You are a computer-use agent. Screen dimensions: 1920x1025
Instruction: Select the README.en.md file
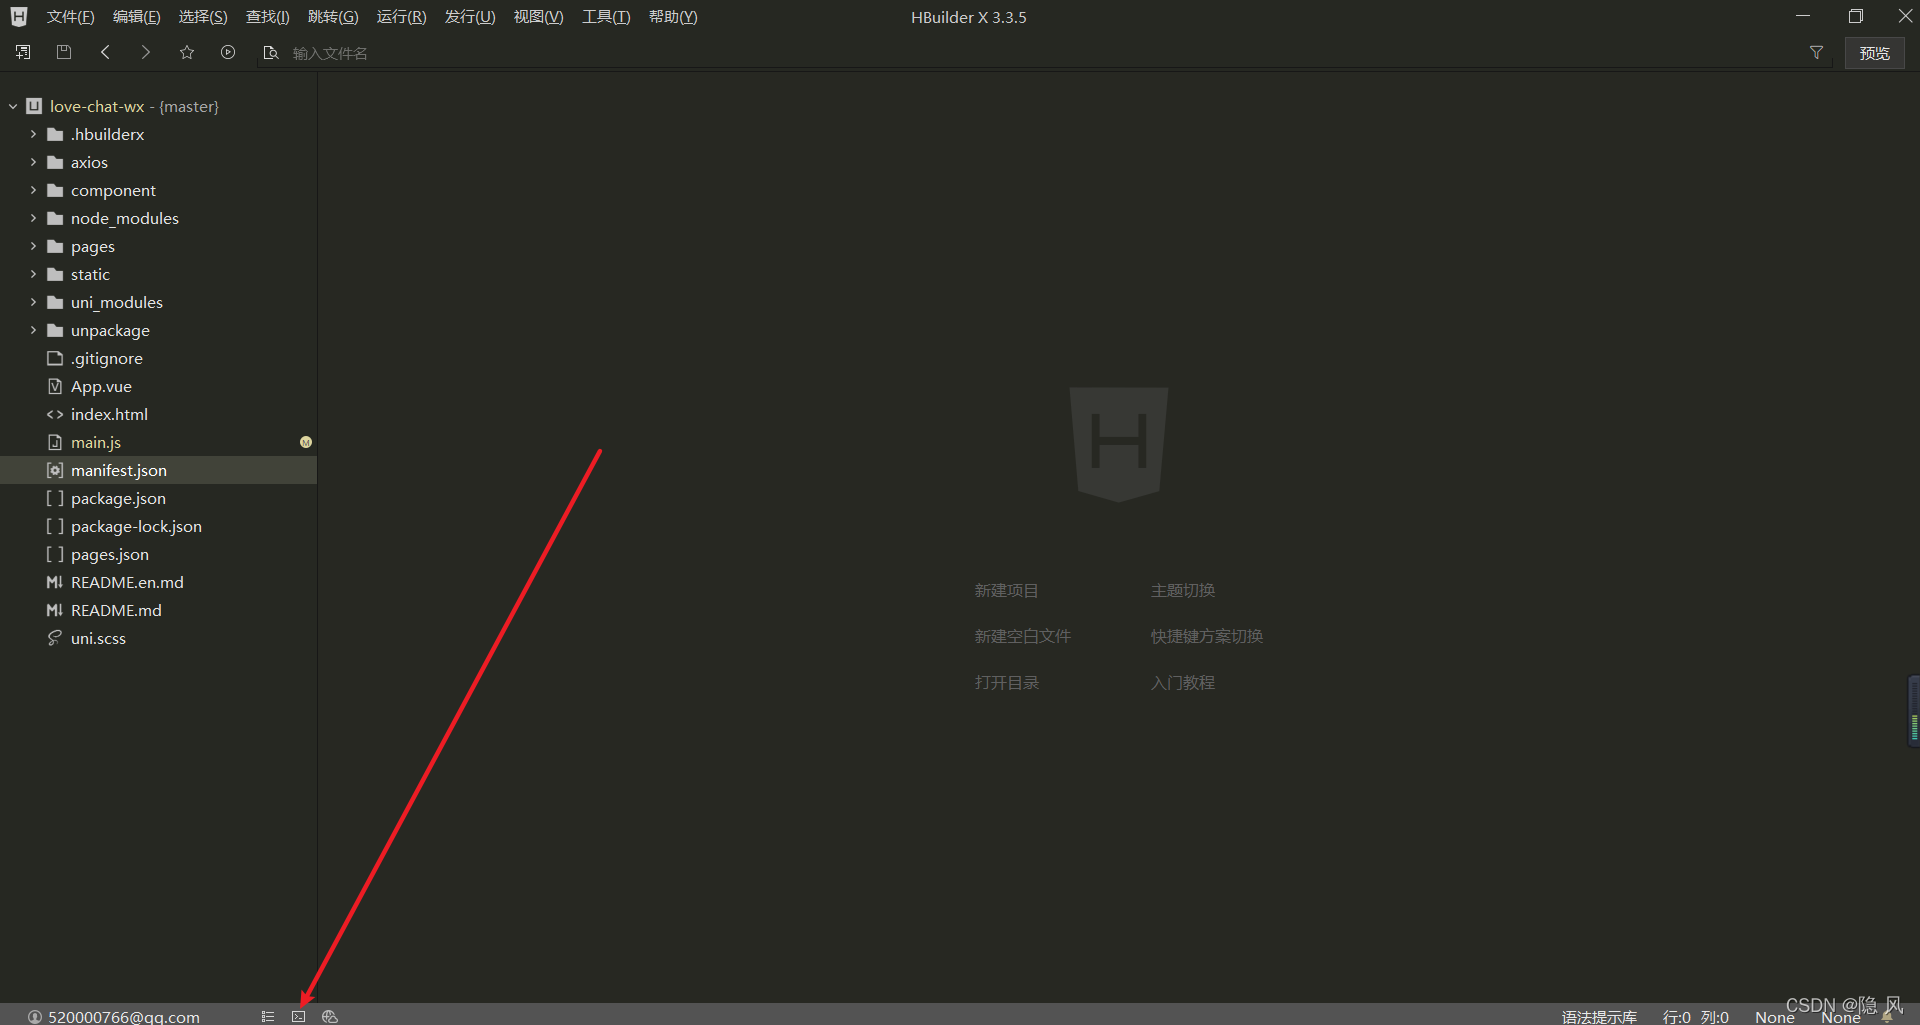click(x=158, y=582)
